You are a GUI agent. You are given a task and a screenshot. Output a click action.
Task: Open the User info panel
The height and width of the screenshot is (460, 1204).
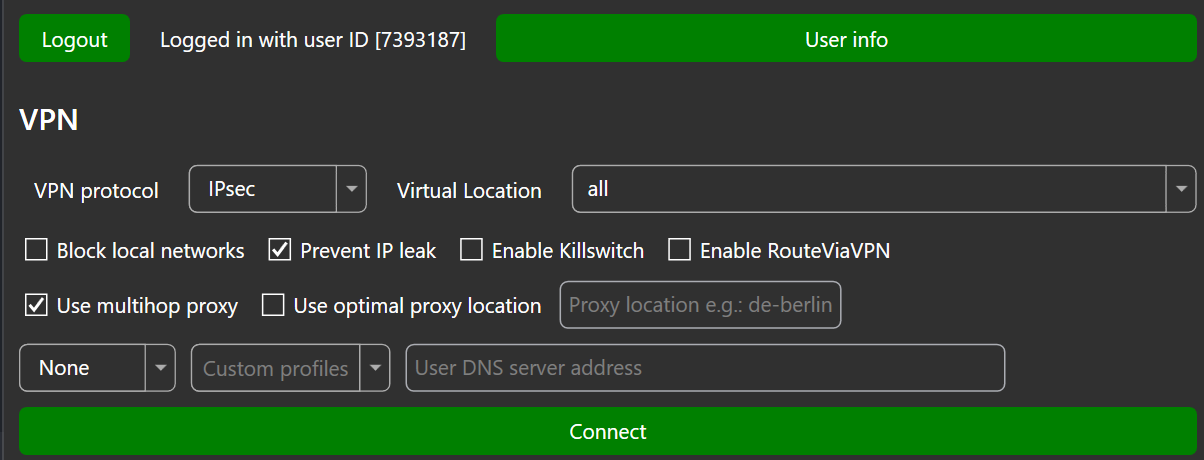click(846, 39)
